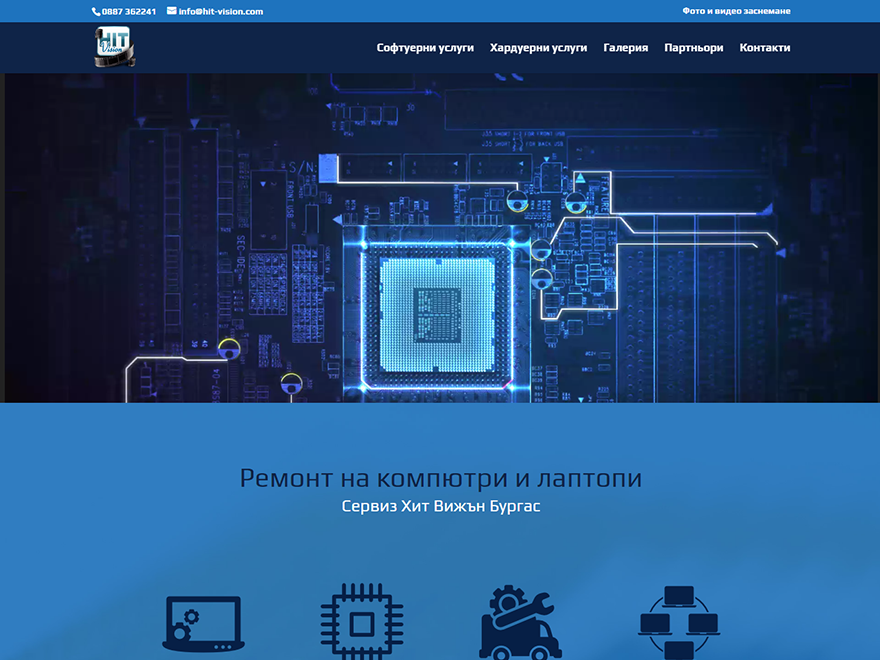
Task: Open the Партньори menu item
Action: pos(694,48)
